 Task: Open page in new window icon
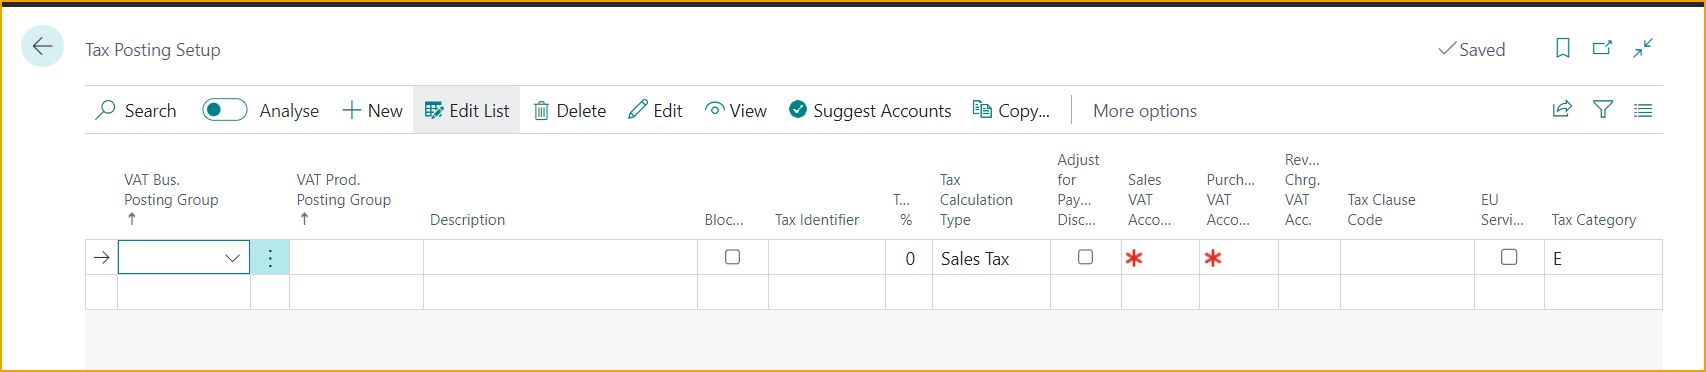tap(1602, 48)
